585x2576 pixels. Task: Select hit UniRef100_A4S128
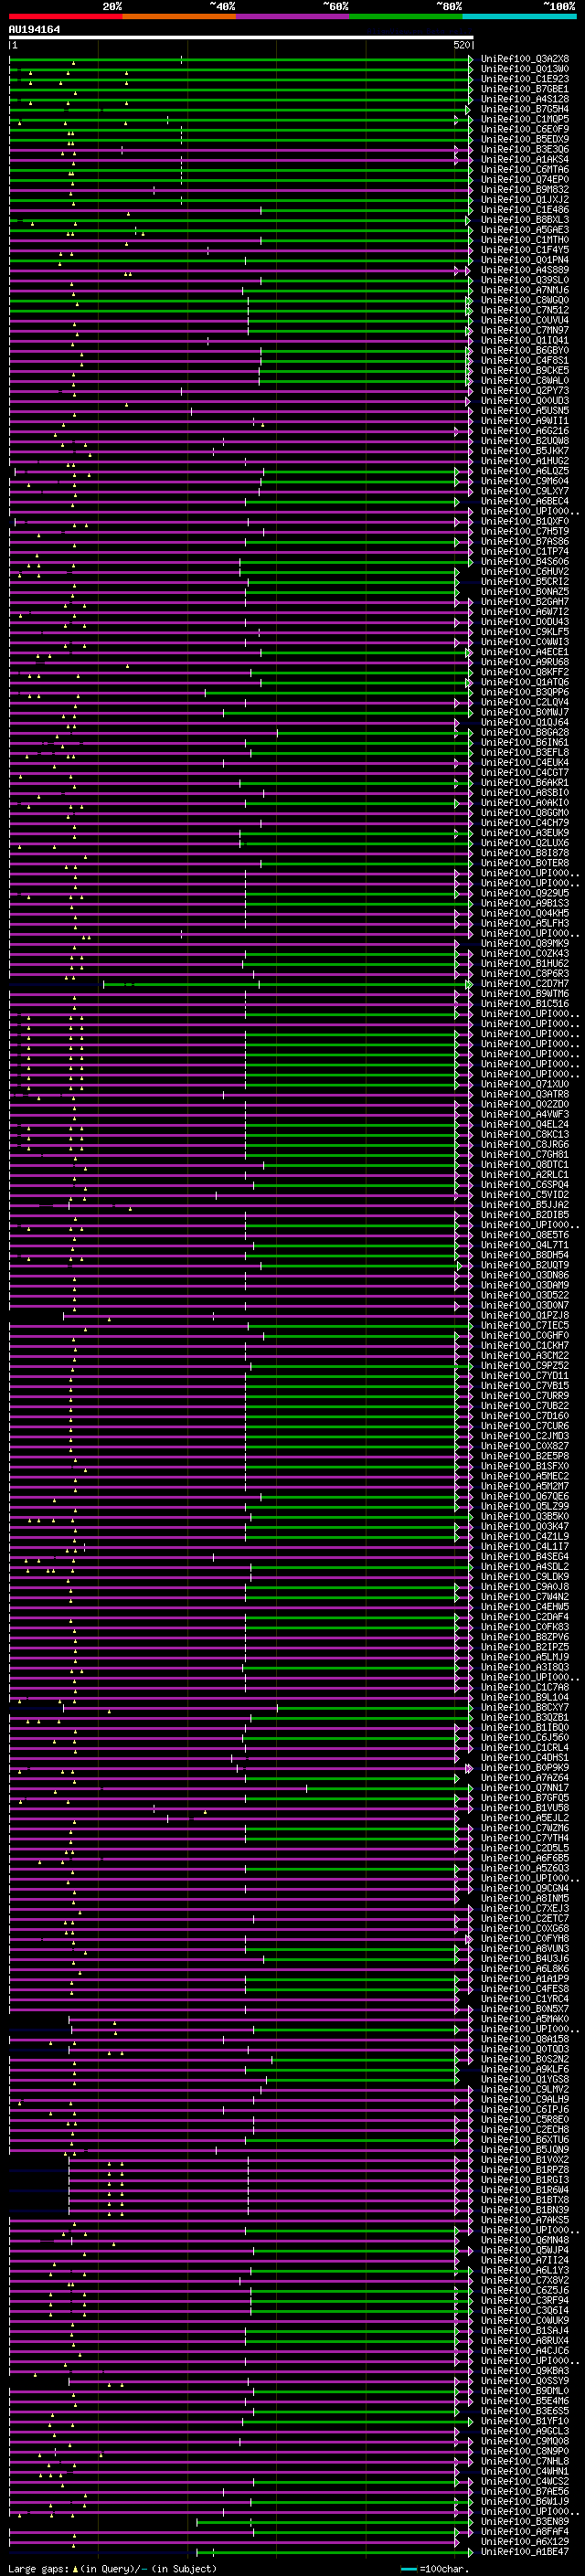(x=524, y=99)
